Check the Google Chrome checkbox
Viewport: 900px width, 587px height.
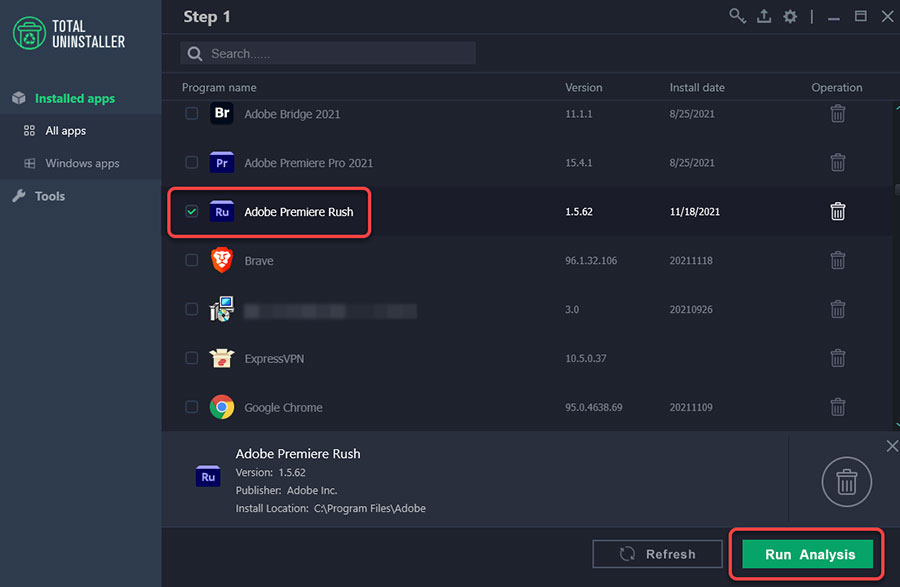(192, 407)
